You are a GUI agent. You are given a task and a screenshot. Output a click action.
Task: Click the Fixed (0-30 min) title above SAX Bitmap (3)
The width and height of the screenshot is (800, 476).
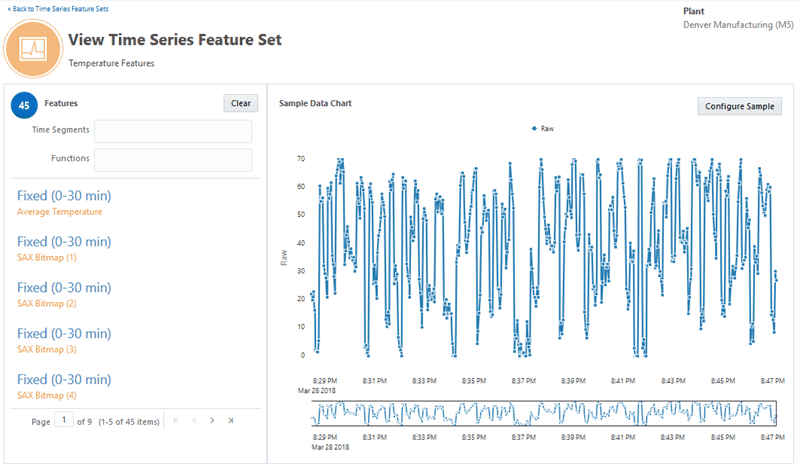click(64, 334)
